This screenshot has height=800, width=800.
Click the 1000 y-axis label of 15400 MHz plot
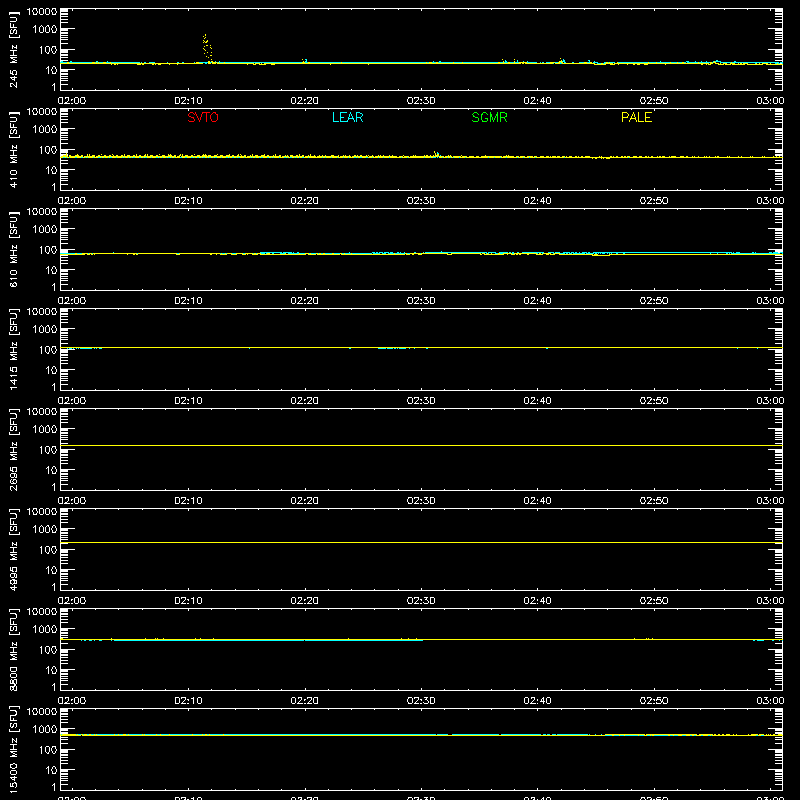[45, 730]
